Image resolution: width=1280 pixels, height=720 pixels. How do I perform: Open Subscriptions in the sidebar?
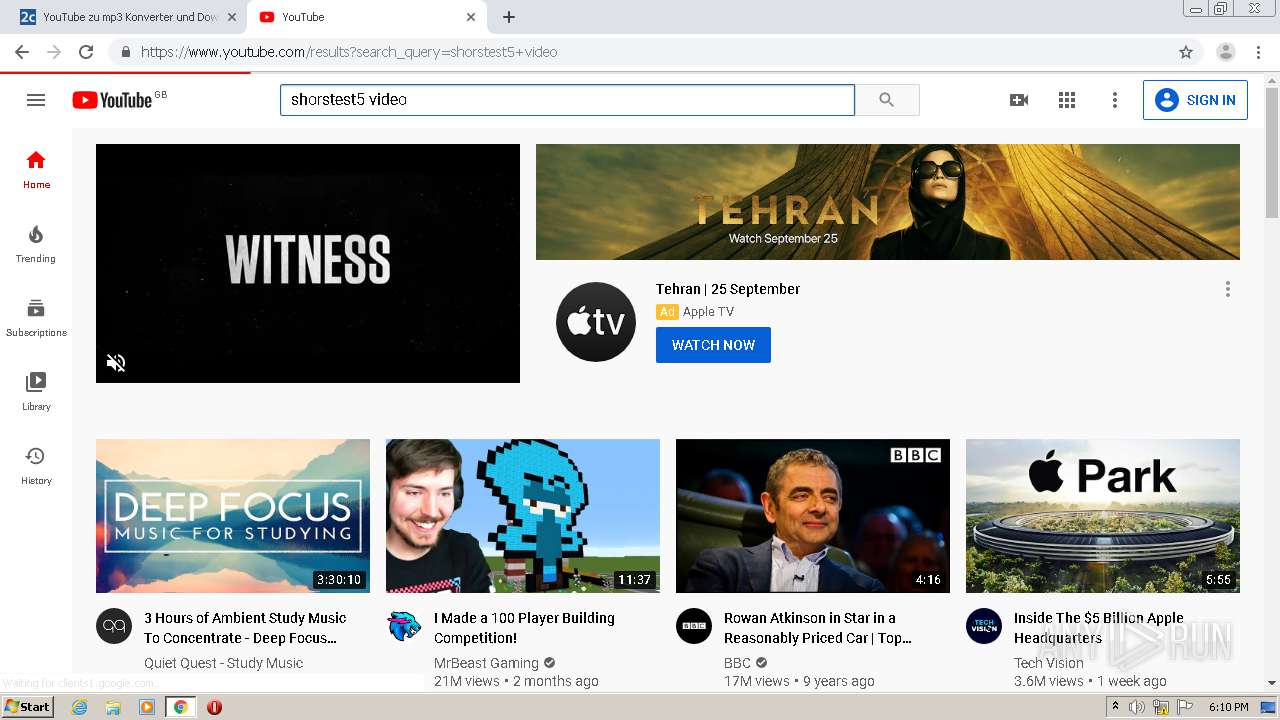(36, 317)
